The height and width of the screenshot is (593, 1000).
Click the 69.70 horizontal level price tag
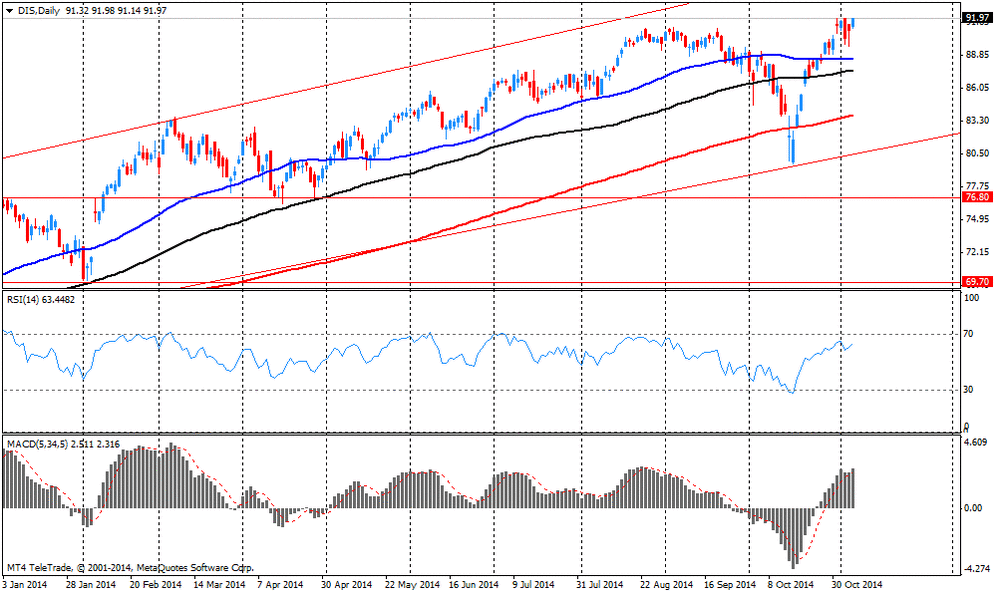975,283
